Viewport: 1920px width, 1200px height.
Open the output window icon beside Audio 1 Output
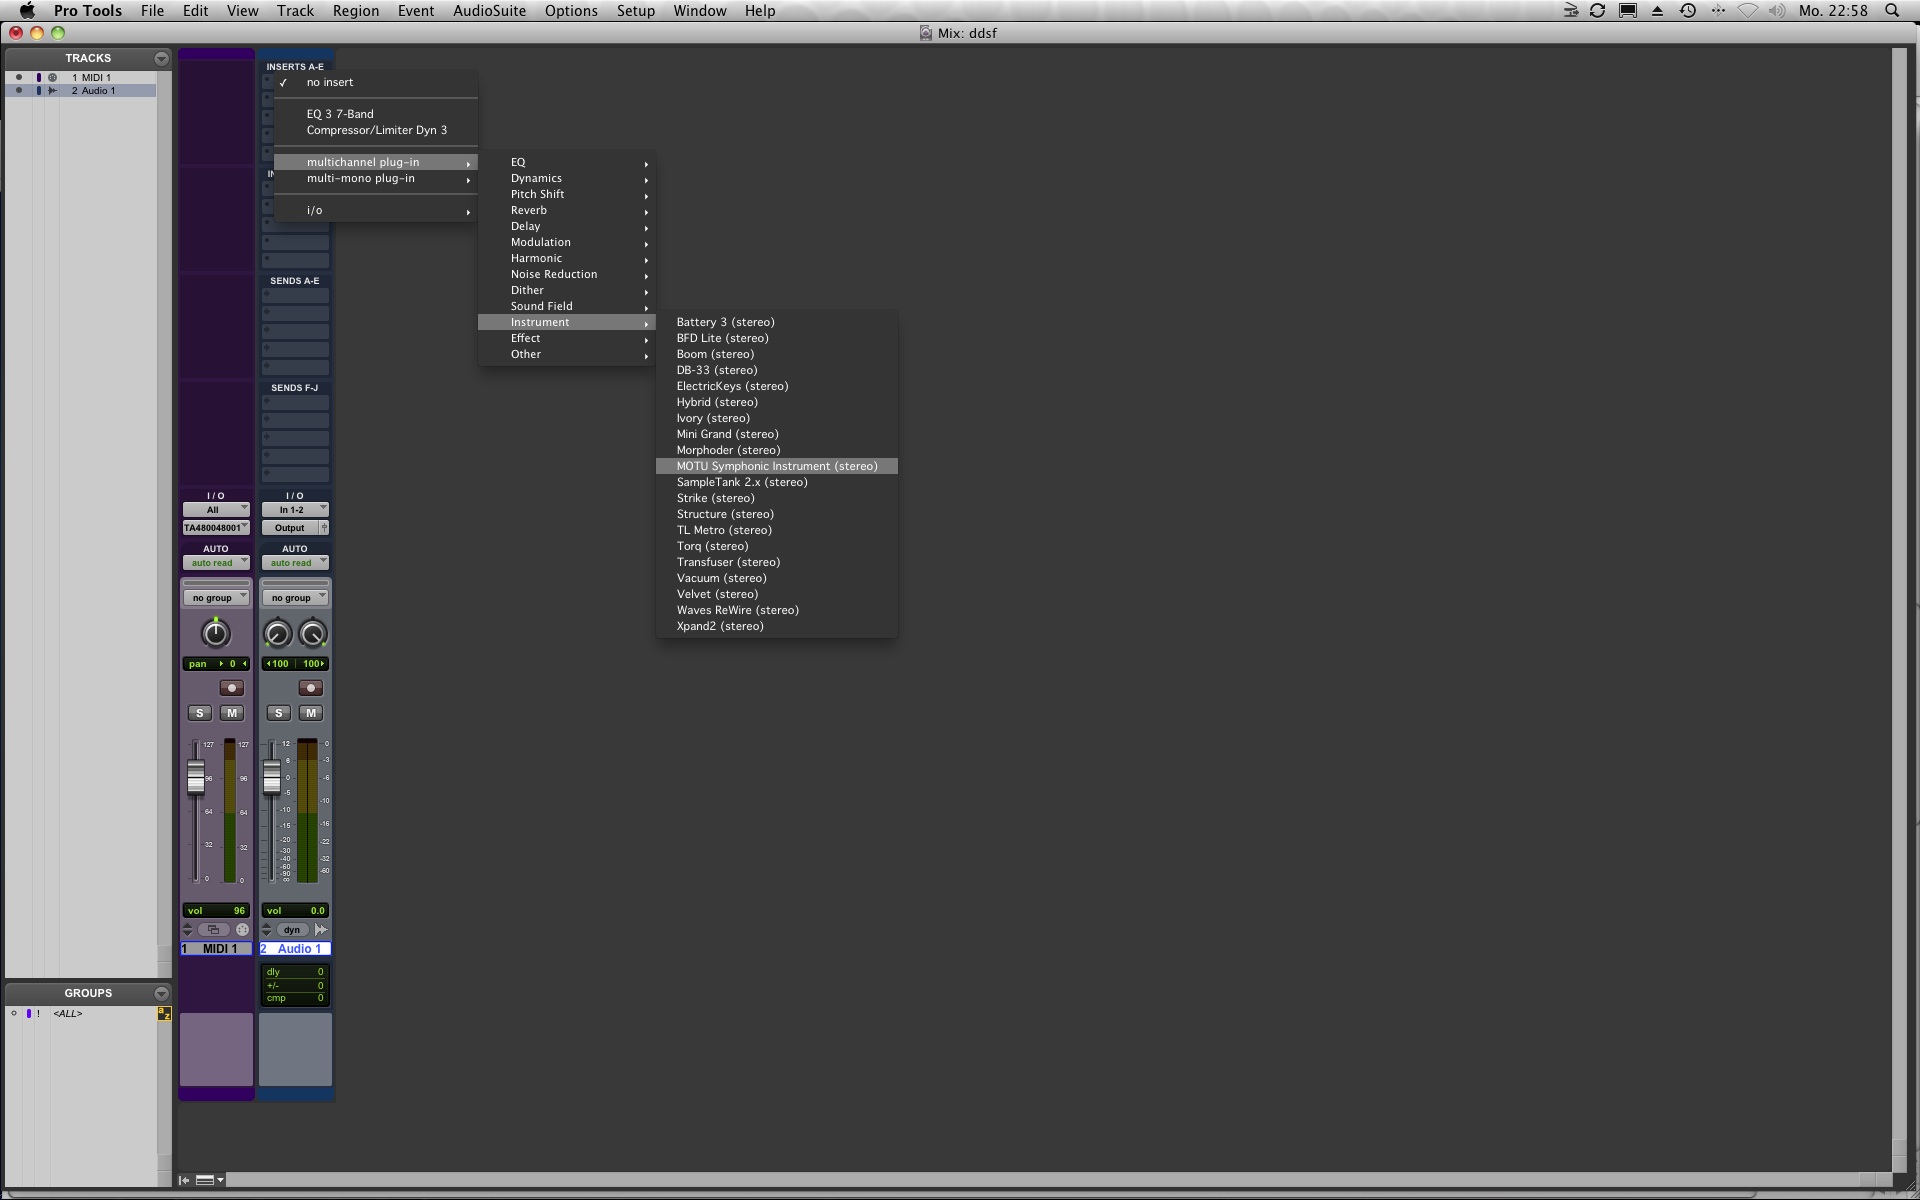pyautogui.click(x=324, y=528)
